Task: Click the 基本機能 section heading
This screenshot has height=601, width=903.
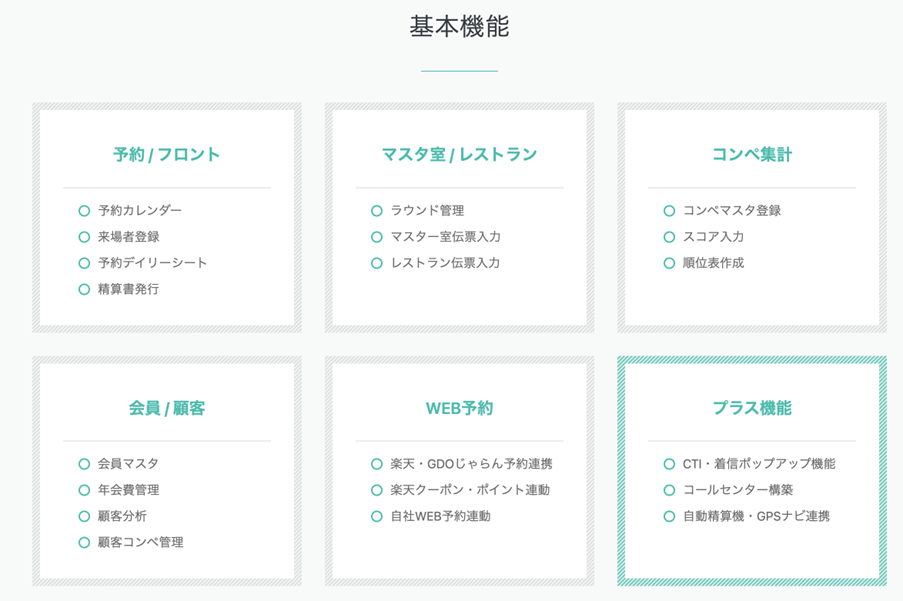Action: [x=459, y=27]
